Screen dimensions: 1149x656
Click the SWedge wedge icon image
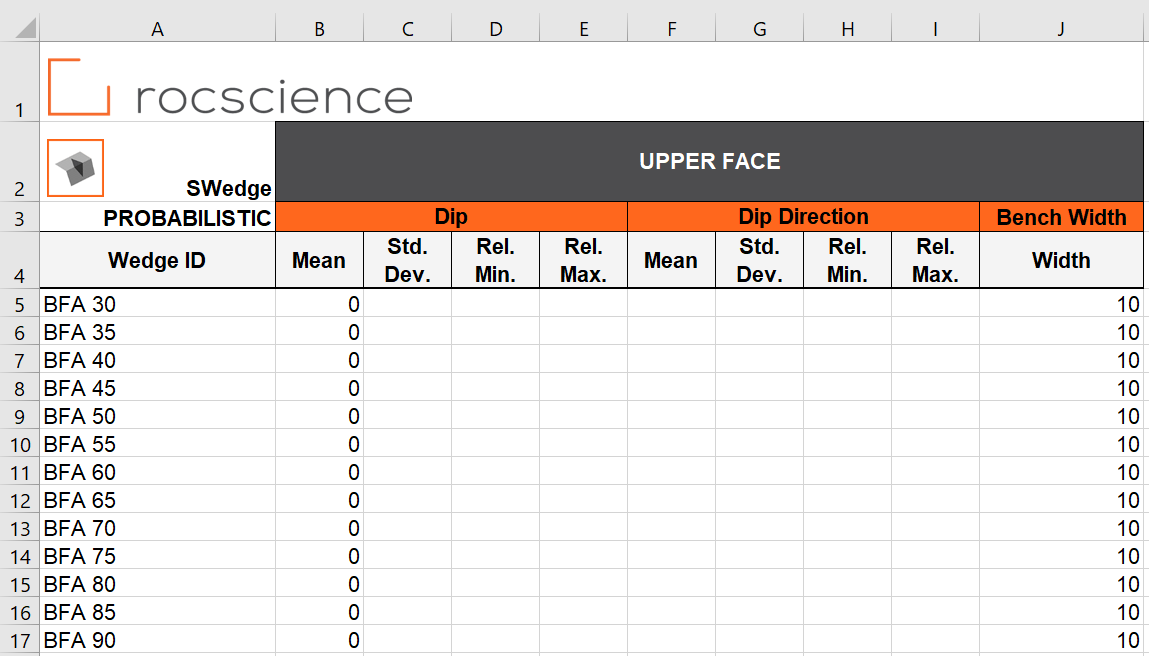tap(75, 168)
